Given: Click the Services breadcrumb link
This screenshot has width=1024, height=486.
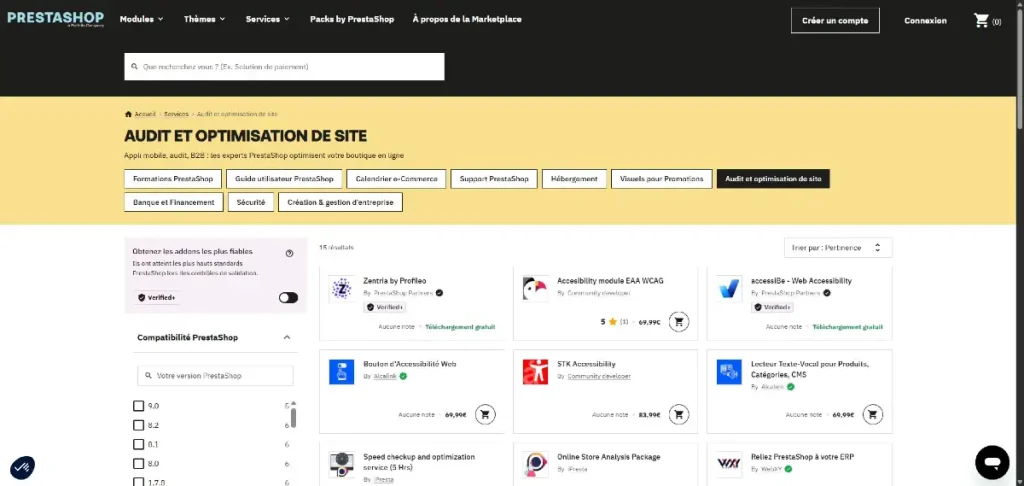Looking at the screenshot, I should coord(176,114).
